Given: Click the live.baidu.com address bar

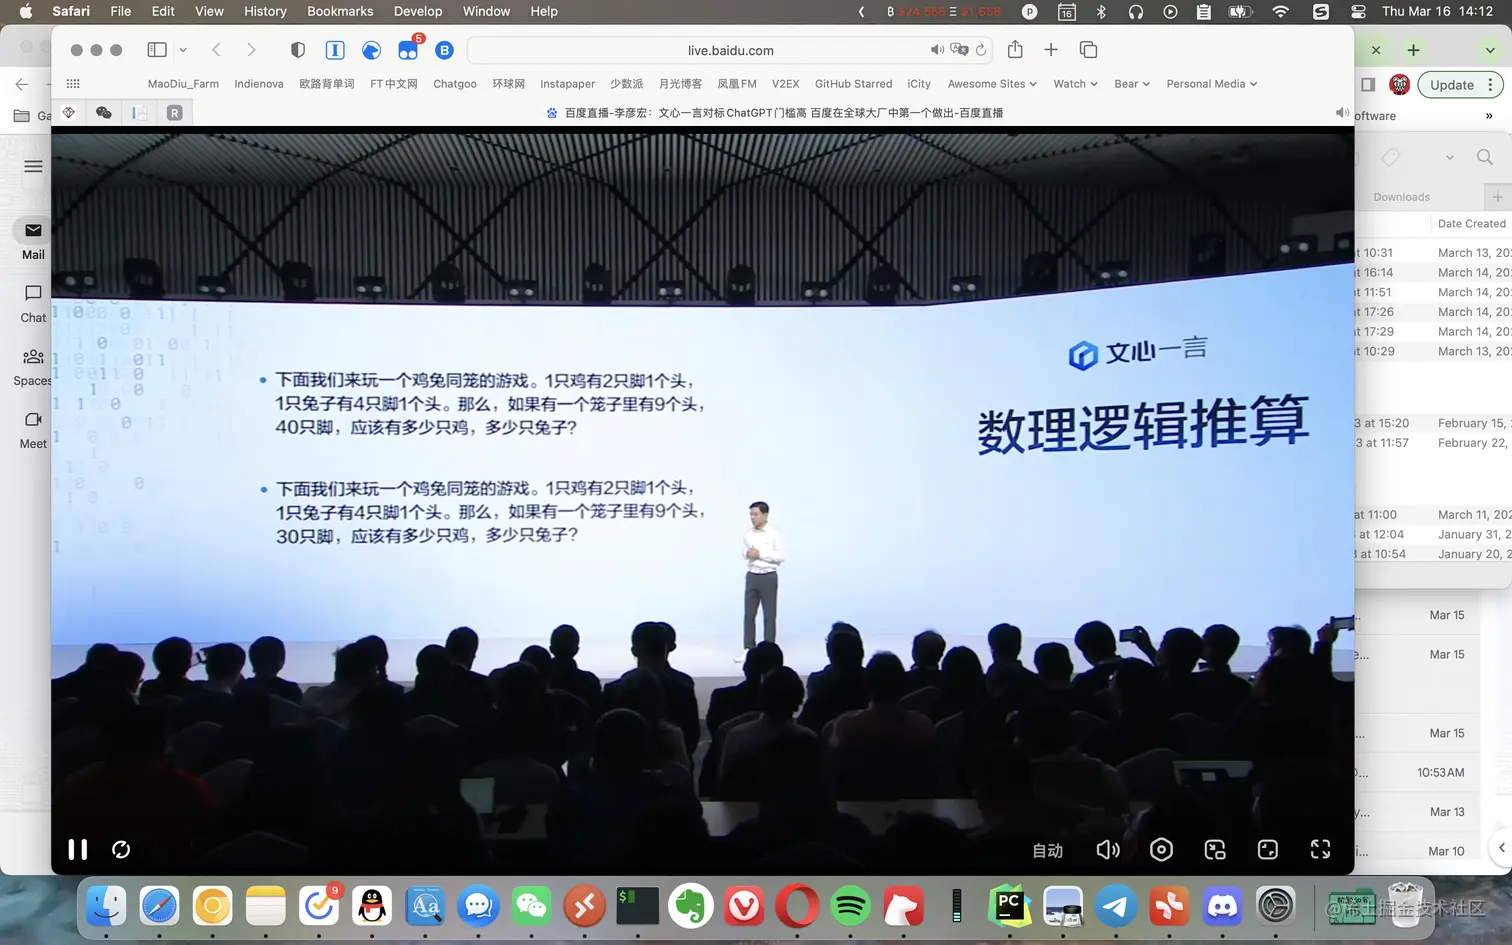Looking at the screenshot, I should (x=730, y=50).
